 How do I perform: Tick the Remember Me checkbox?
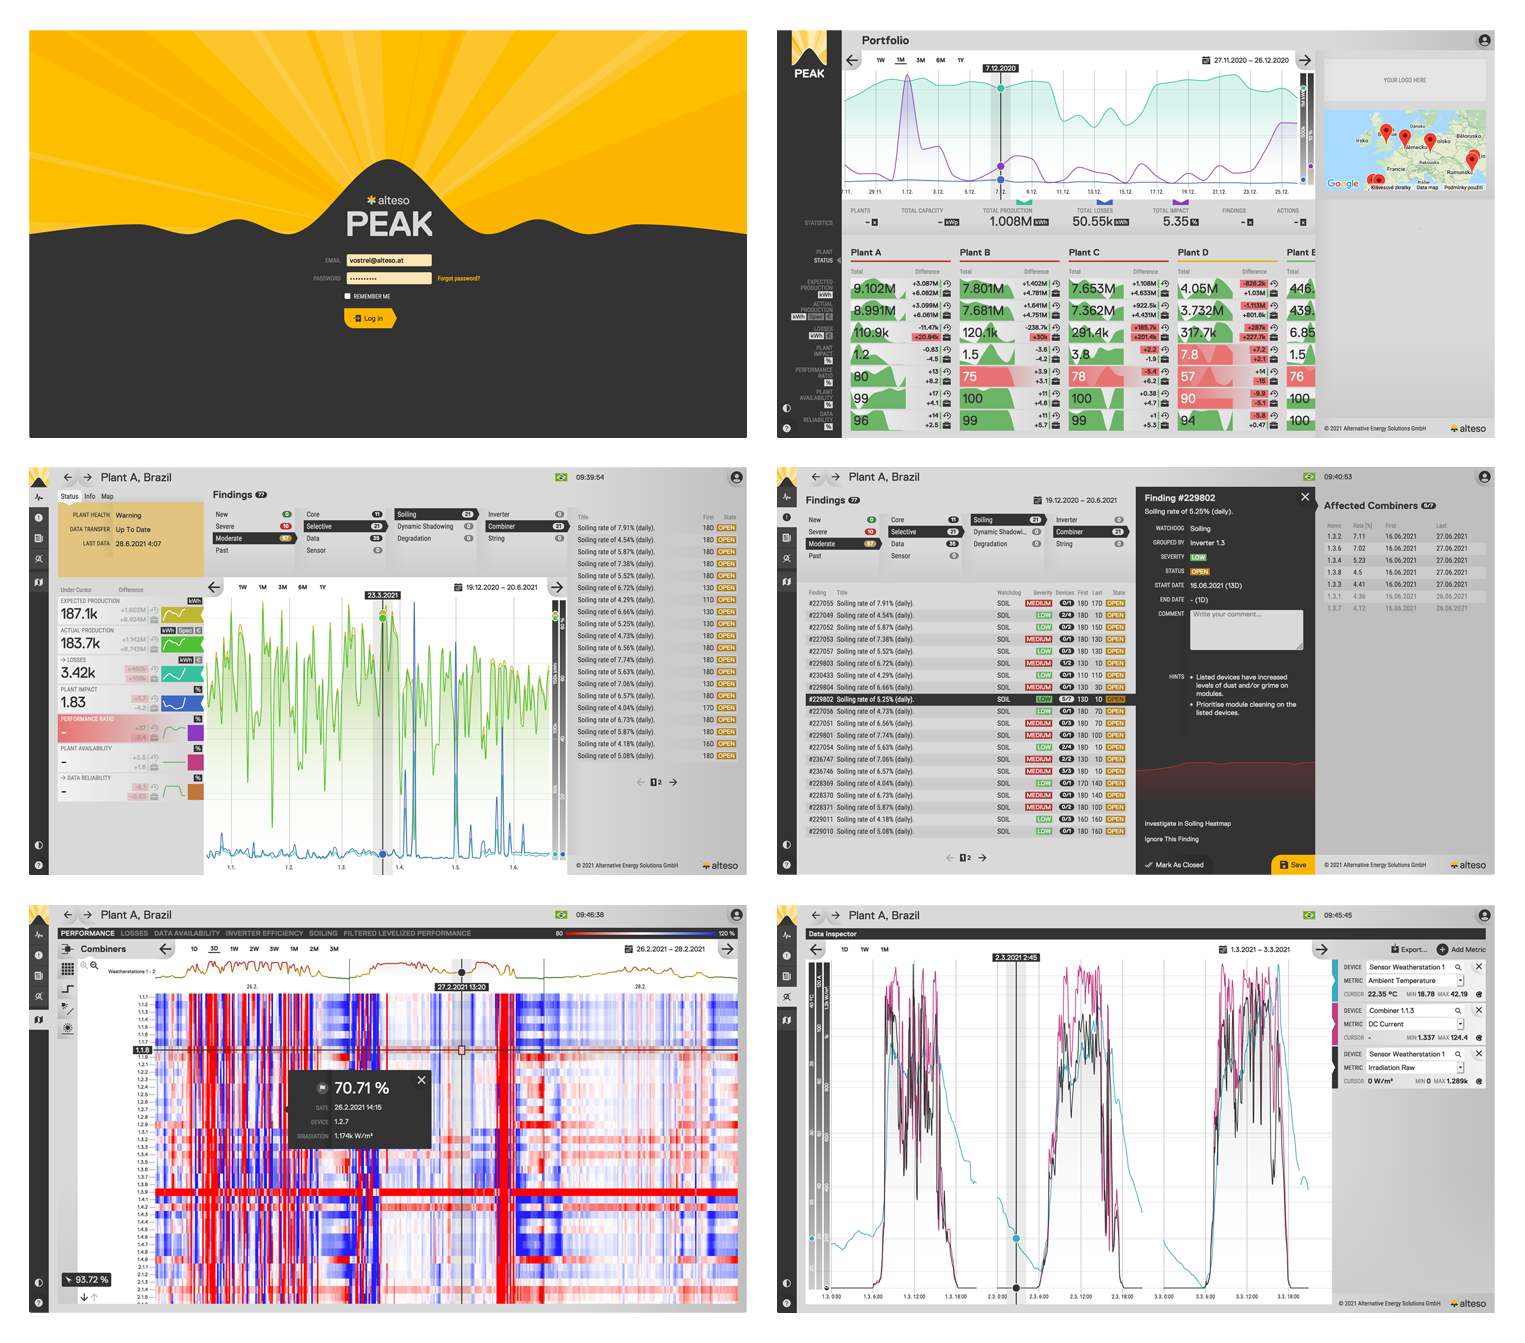pos(347,296)
